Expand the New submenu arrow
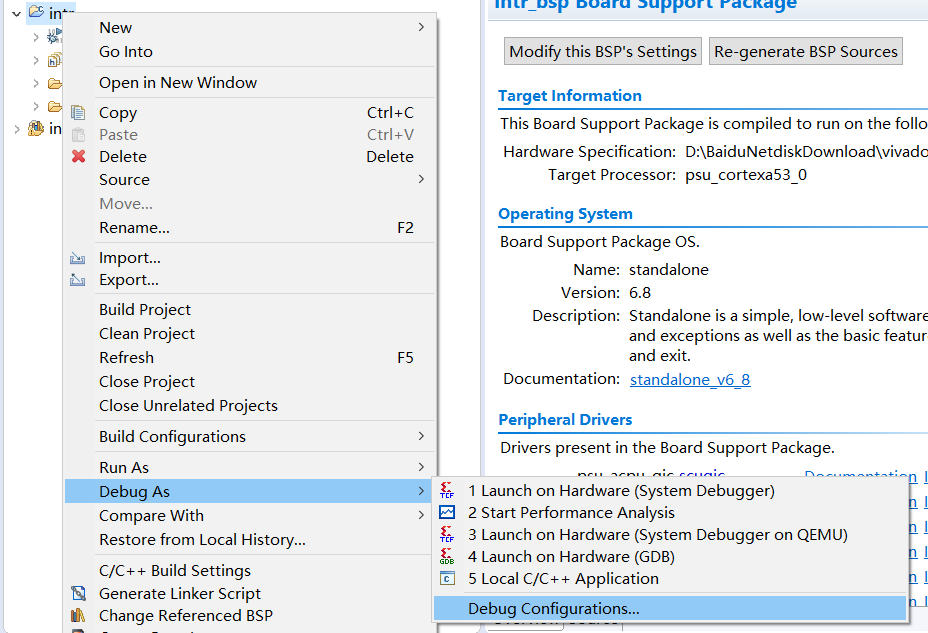This screenshot has height=633, width=928. (x=421, y=27)
